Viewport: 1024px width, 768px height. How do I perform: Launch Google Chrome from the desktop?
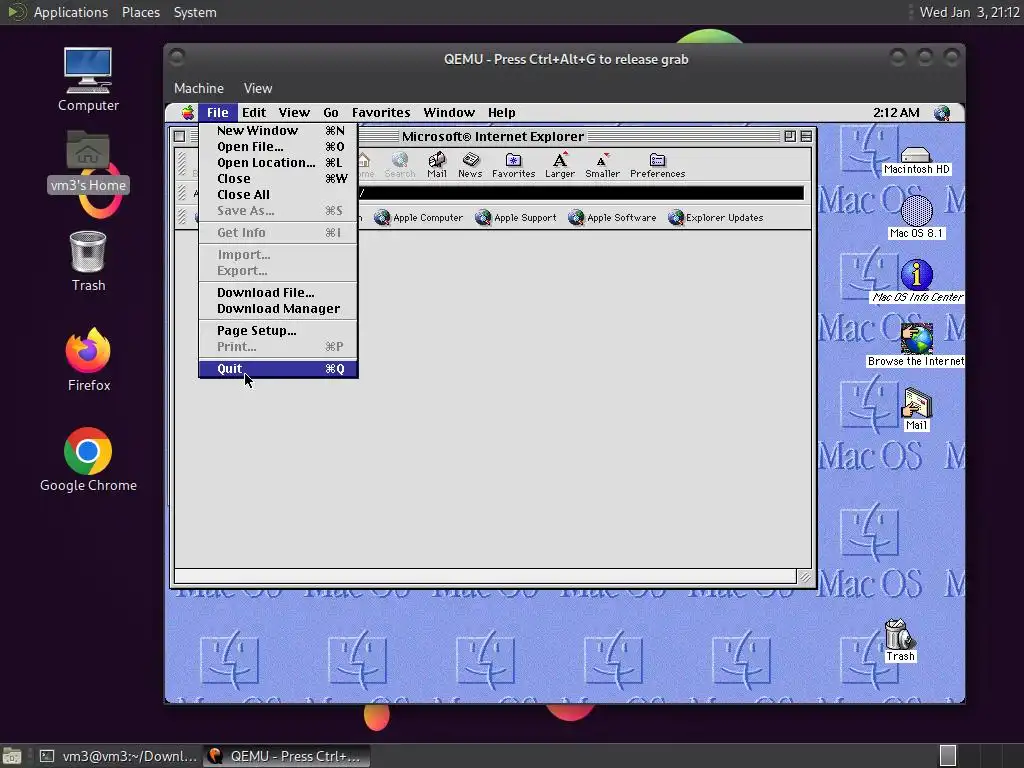[x=88, y=460]
